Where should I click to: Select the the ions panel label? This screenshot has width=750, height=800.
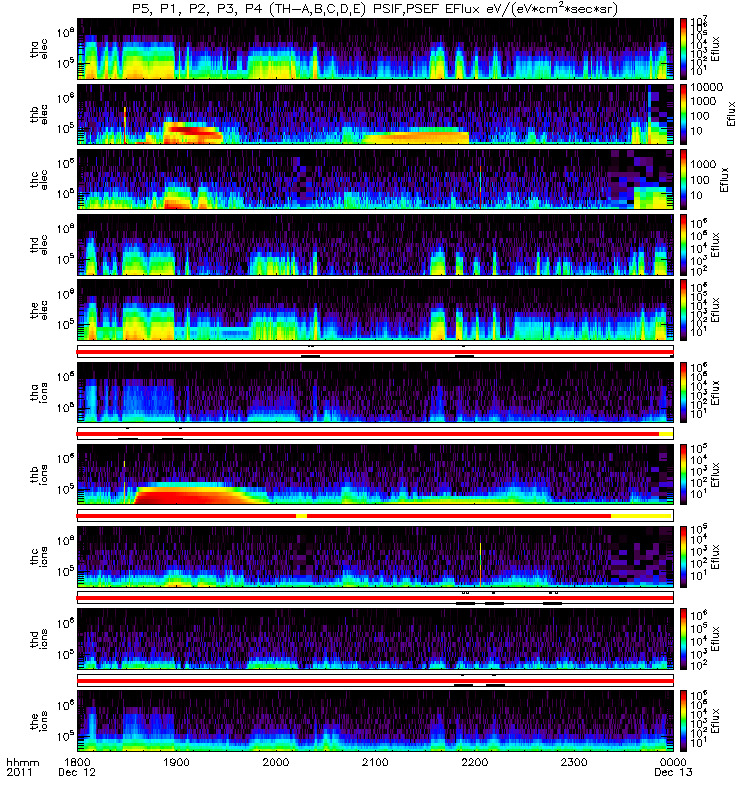39,722
